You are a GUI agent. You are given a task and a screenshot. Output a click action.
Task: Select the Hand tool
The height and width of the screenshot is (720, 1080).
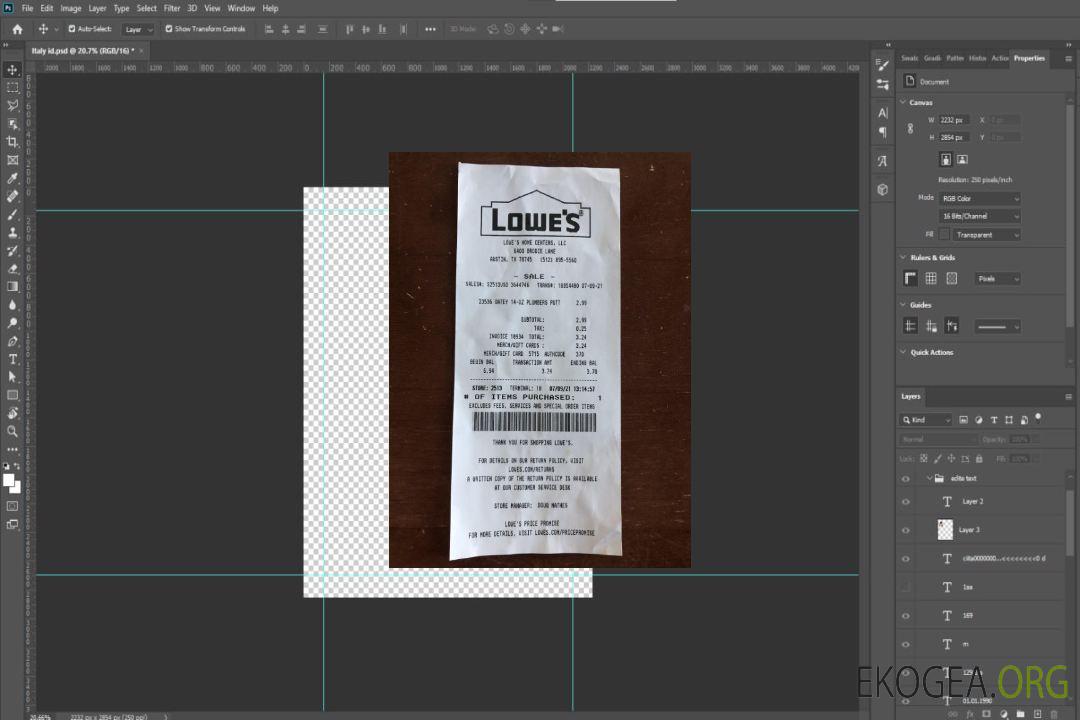[x=12, y=413]
